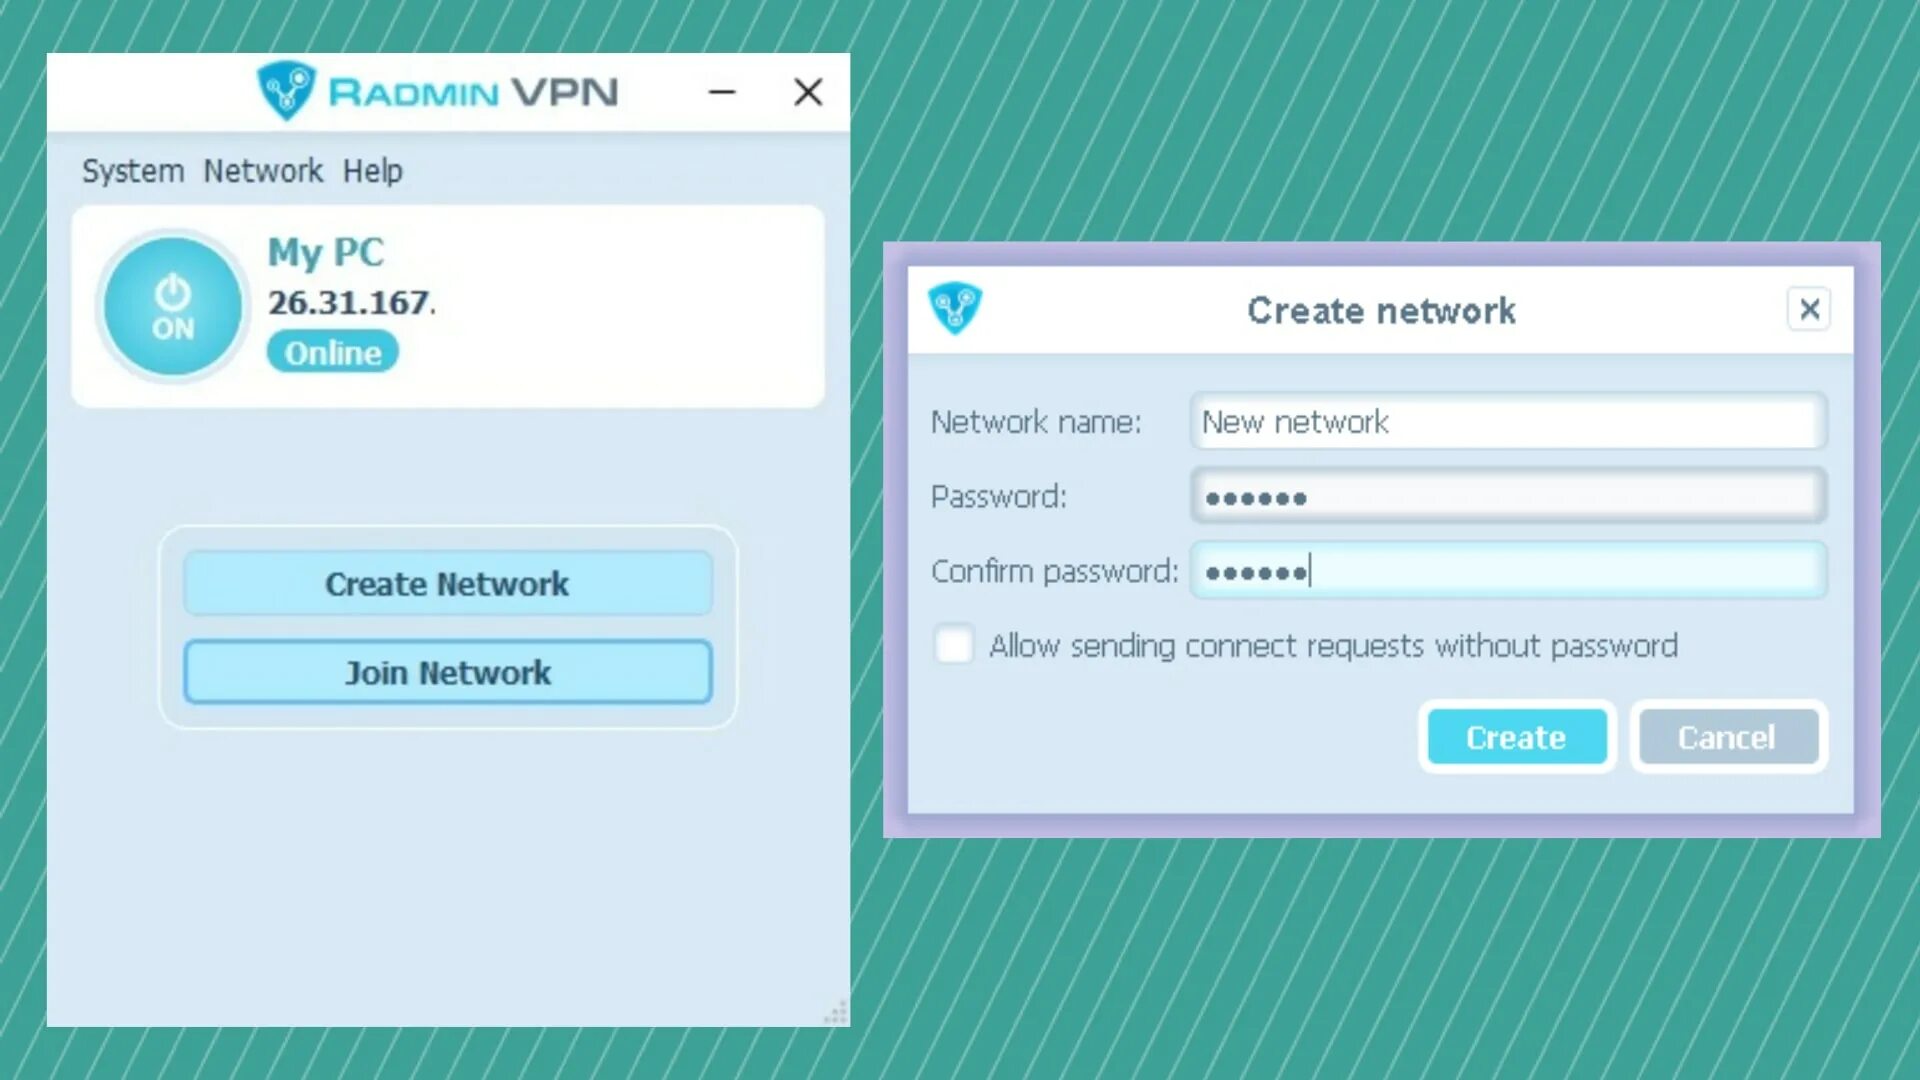This screenshot has height=1080, width=1920.
Task: Click the Create button to confirm network
Action: pos(1515,737)
